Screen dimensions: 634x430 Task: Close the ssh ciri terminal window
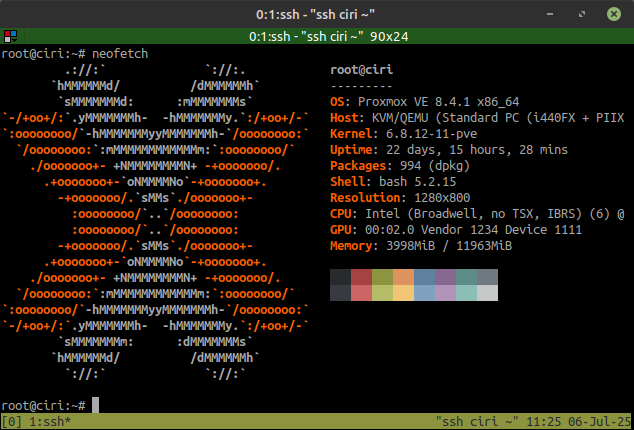pyautogui.click(x=614, y=14)
